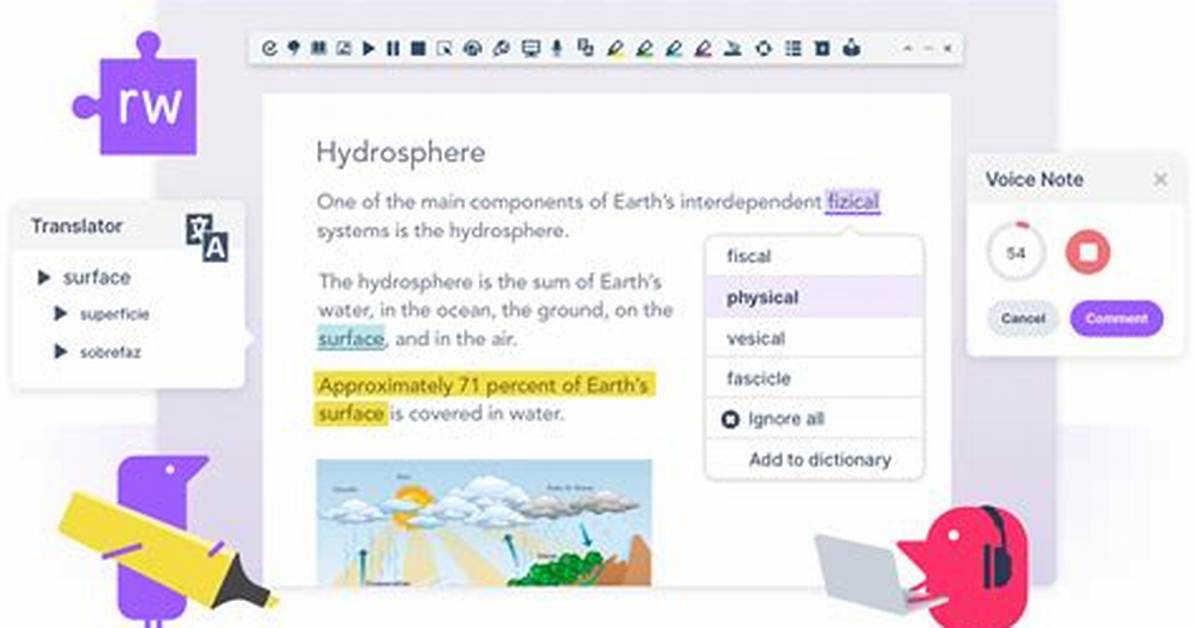
Task: Start reading aloud with the Play button
Action: coord(368,49)
